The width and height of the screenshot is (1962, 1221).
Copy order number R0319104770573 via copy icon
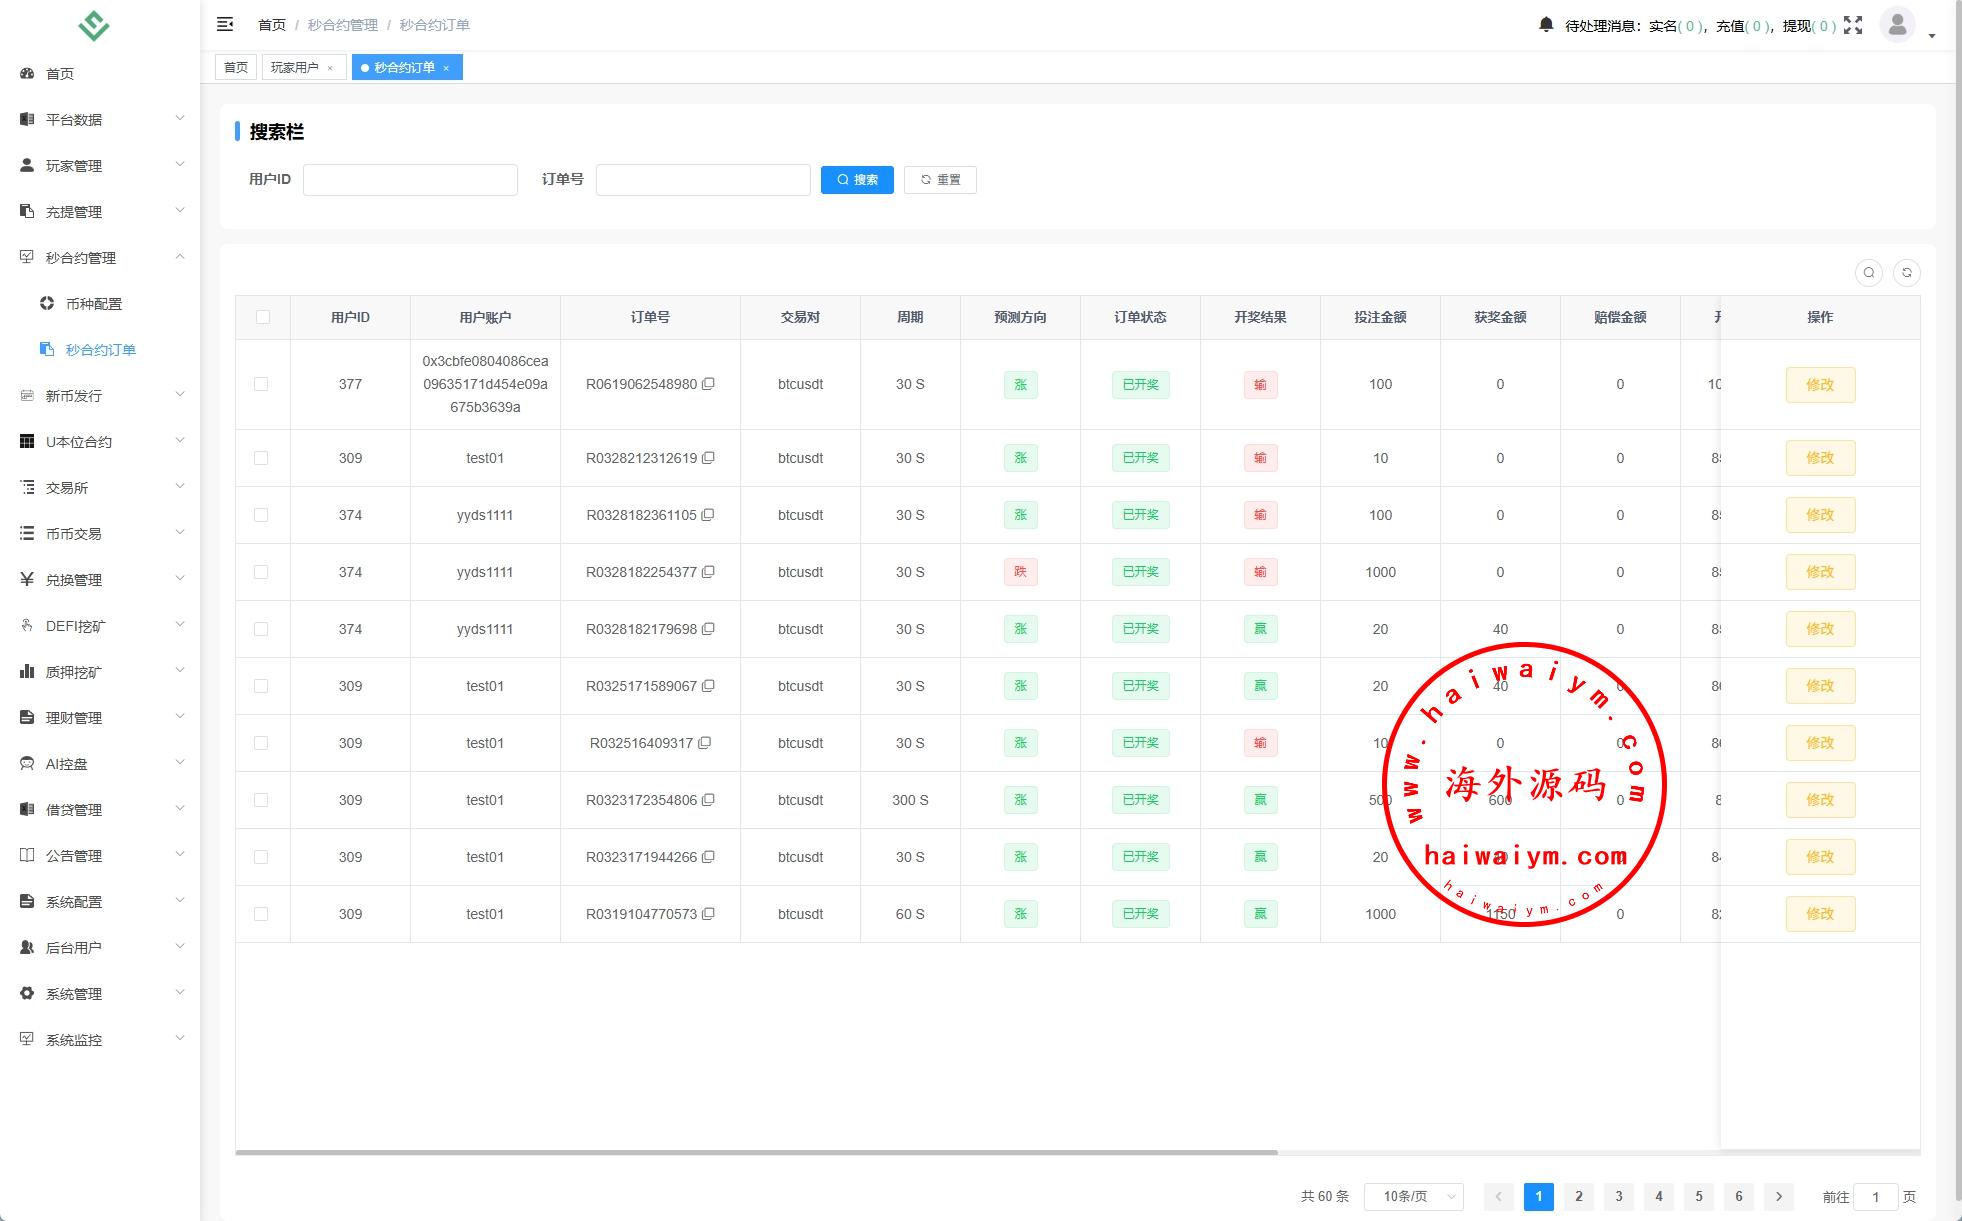coord(708,914)
